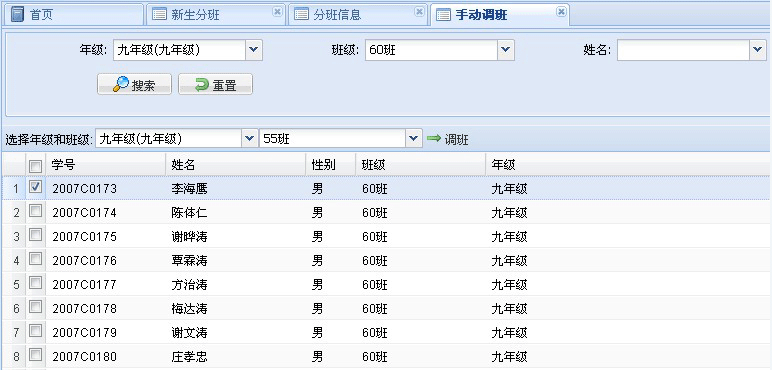The height and width of the screenshot is (370, 772).
Task: Check the checkbox for 梅达涛
Action: click(x=35, y=307)
